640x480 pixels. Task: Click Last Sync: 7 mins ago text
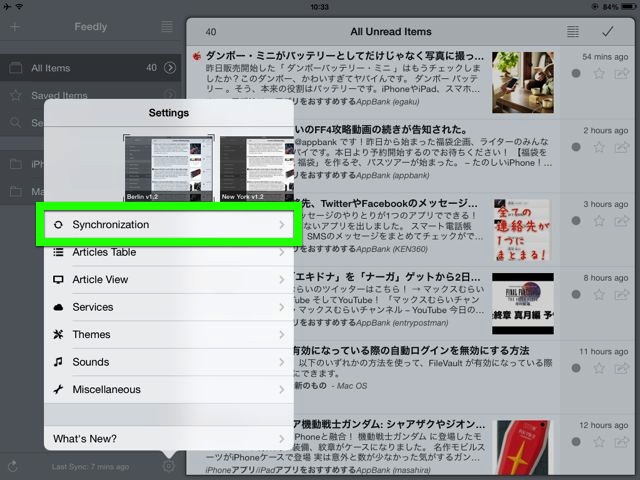point(90,467)
